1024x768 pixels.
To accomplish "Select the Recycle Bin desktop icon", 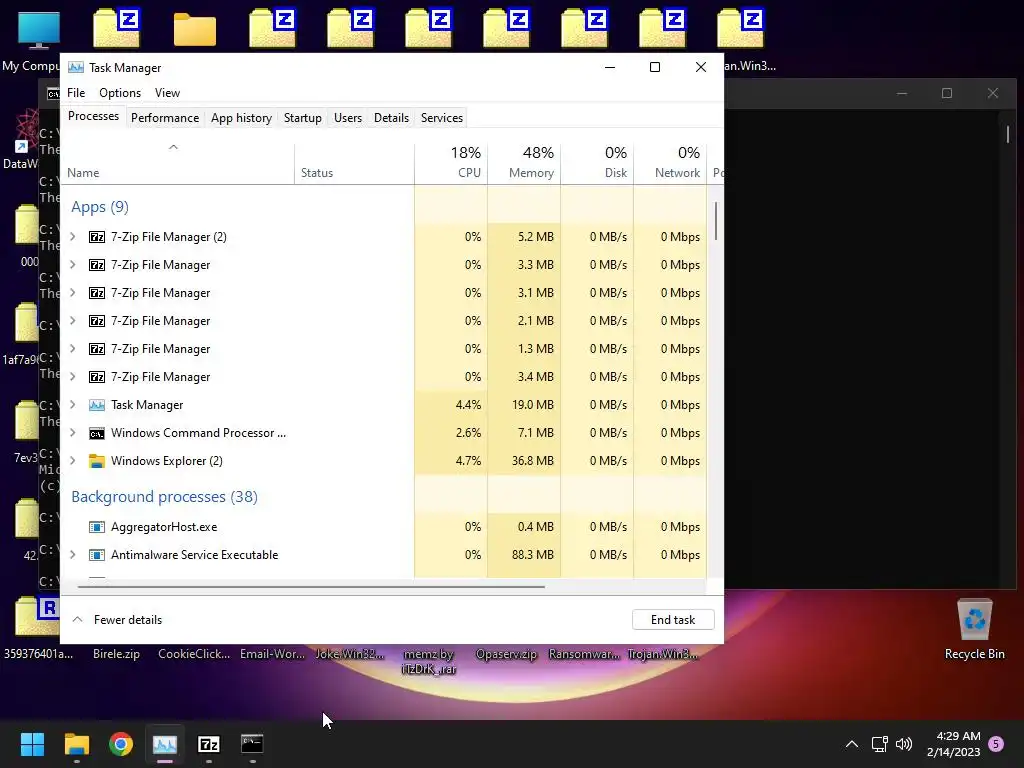I will click(974, 629).
